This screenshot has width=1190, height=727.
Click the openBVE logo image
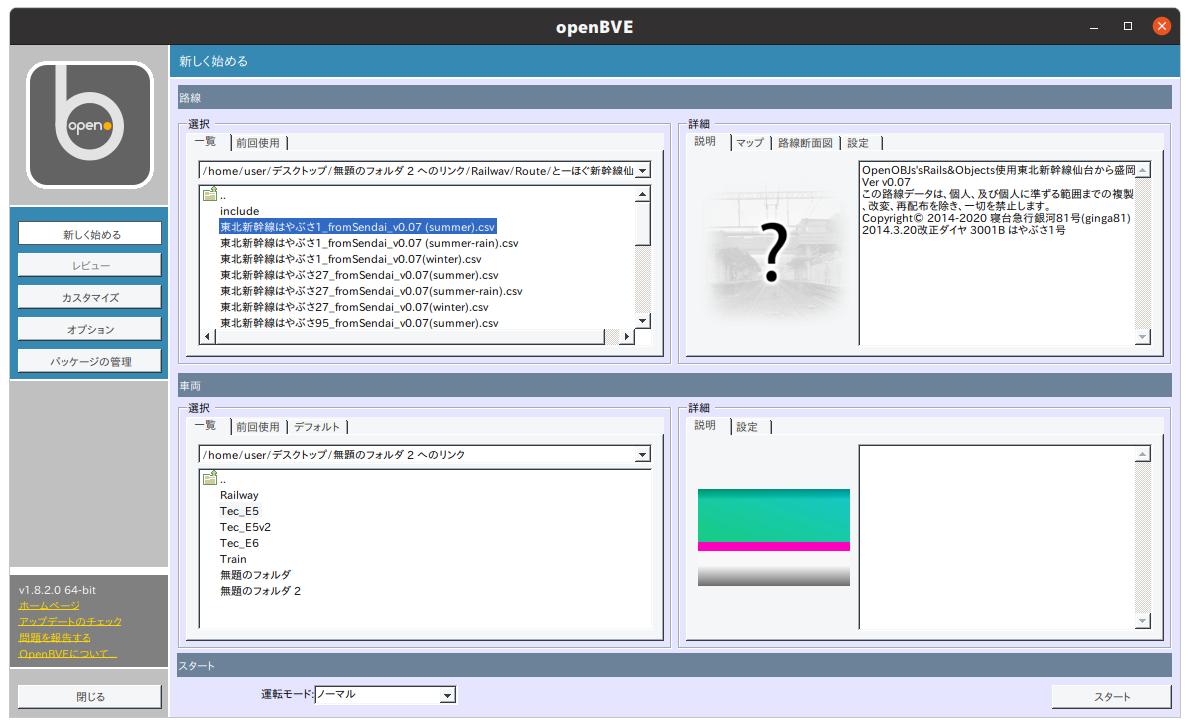90,125
